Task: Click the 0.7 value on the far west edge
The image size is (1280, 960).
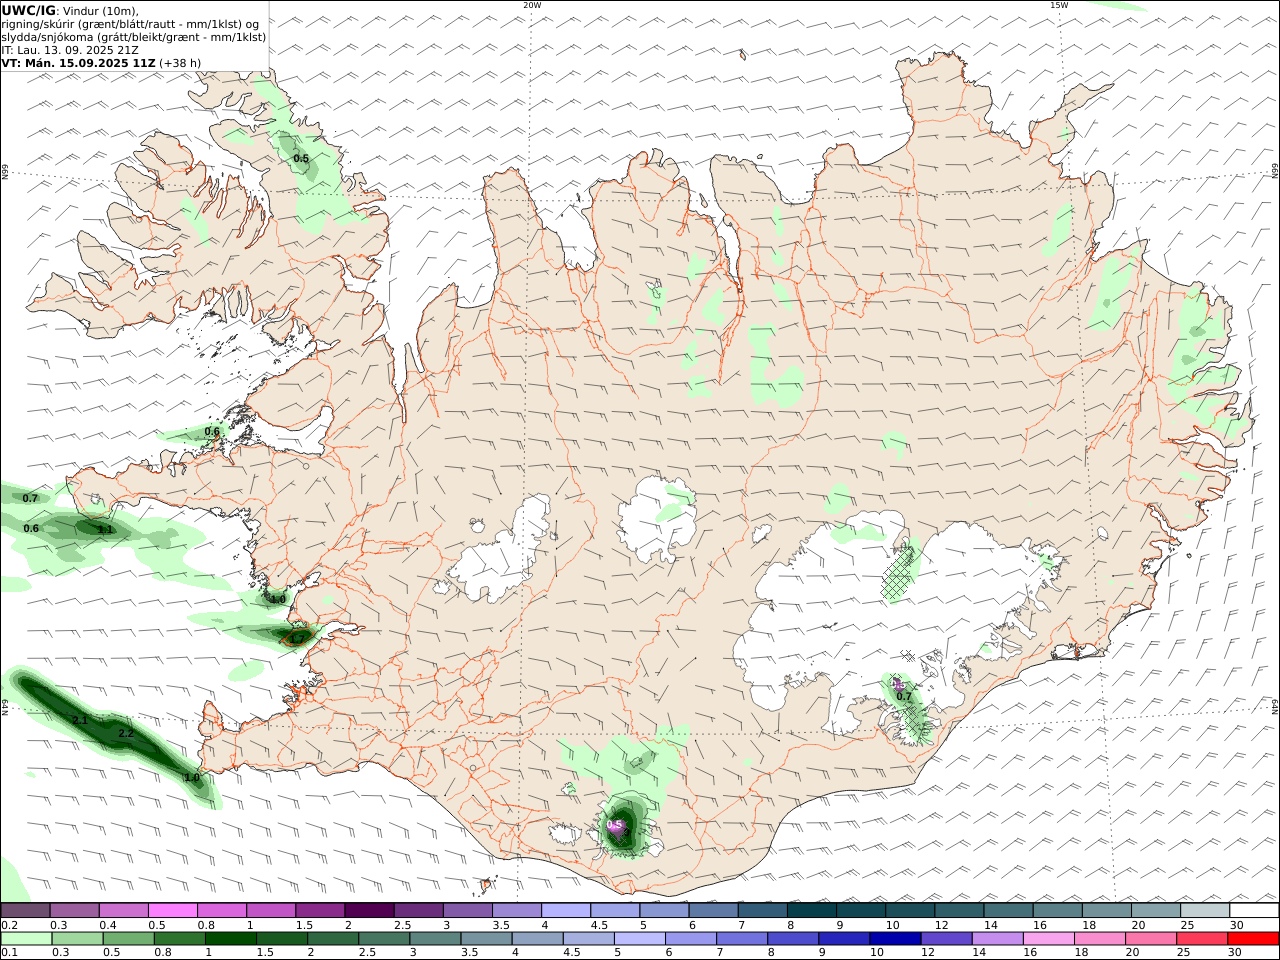Action: 30,498
